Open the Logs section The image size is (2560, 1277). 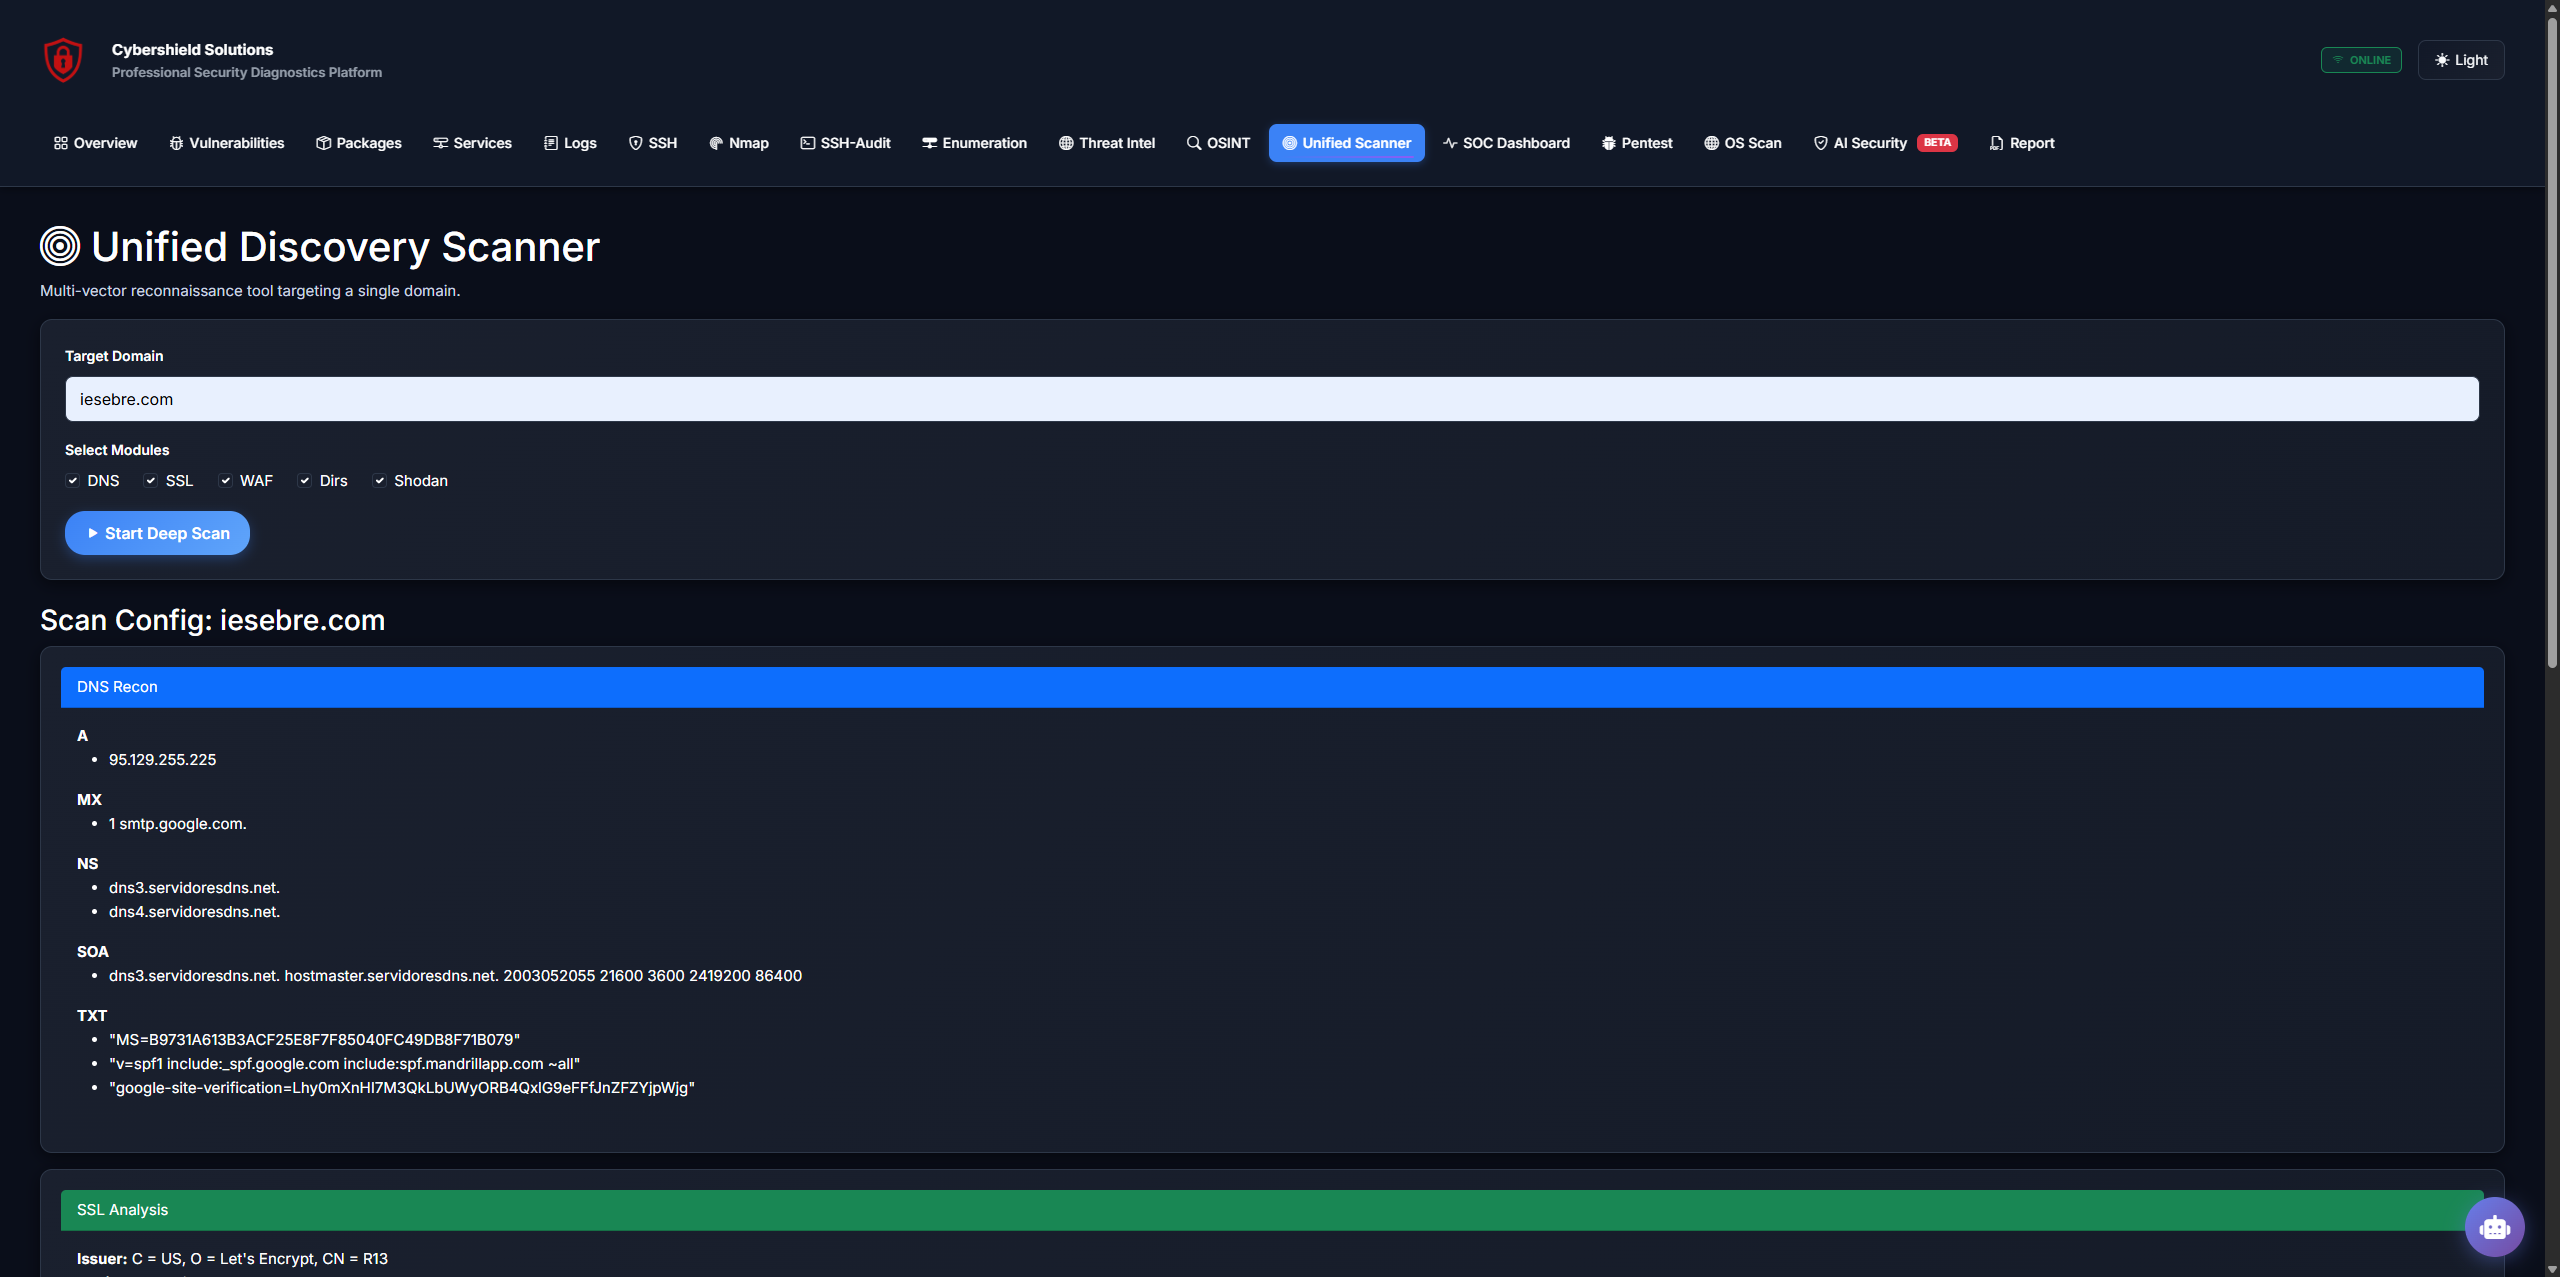[569, 143]
